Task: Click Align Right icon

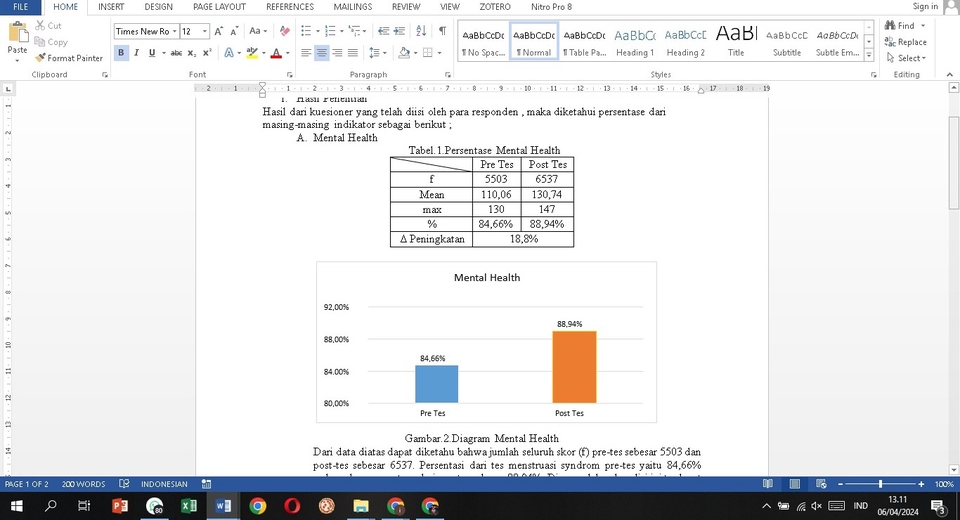Action: 337,53
